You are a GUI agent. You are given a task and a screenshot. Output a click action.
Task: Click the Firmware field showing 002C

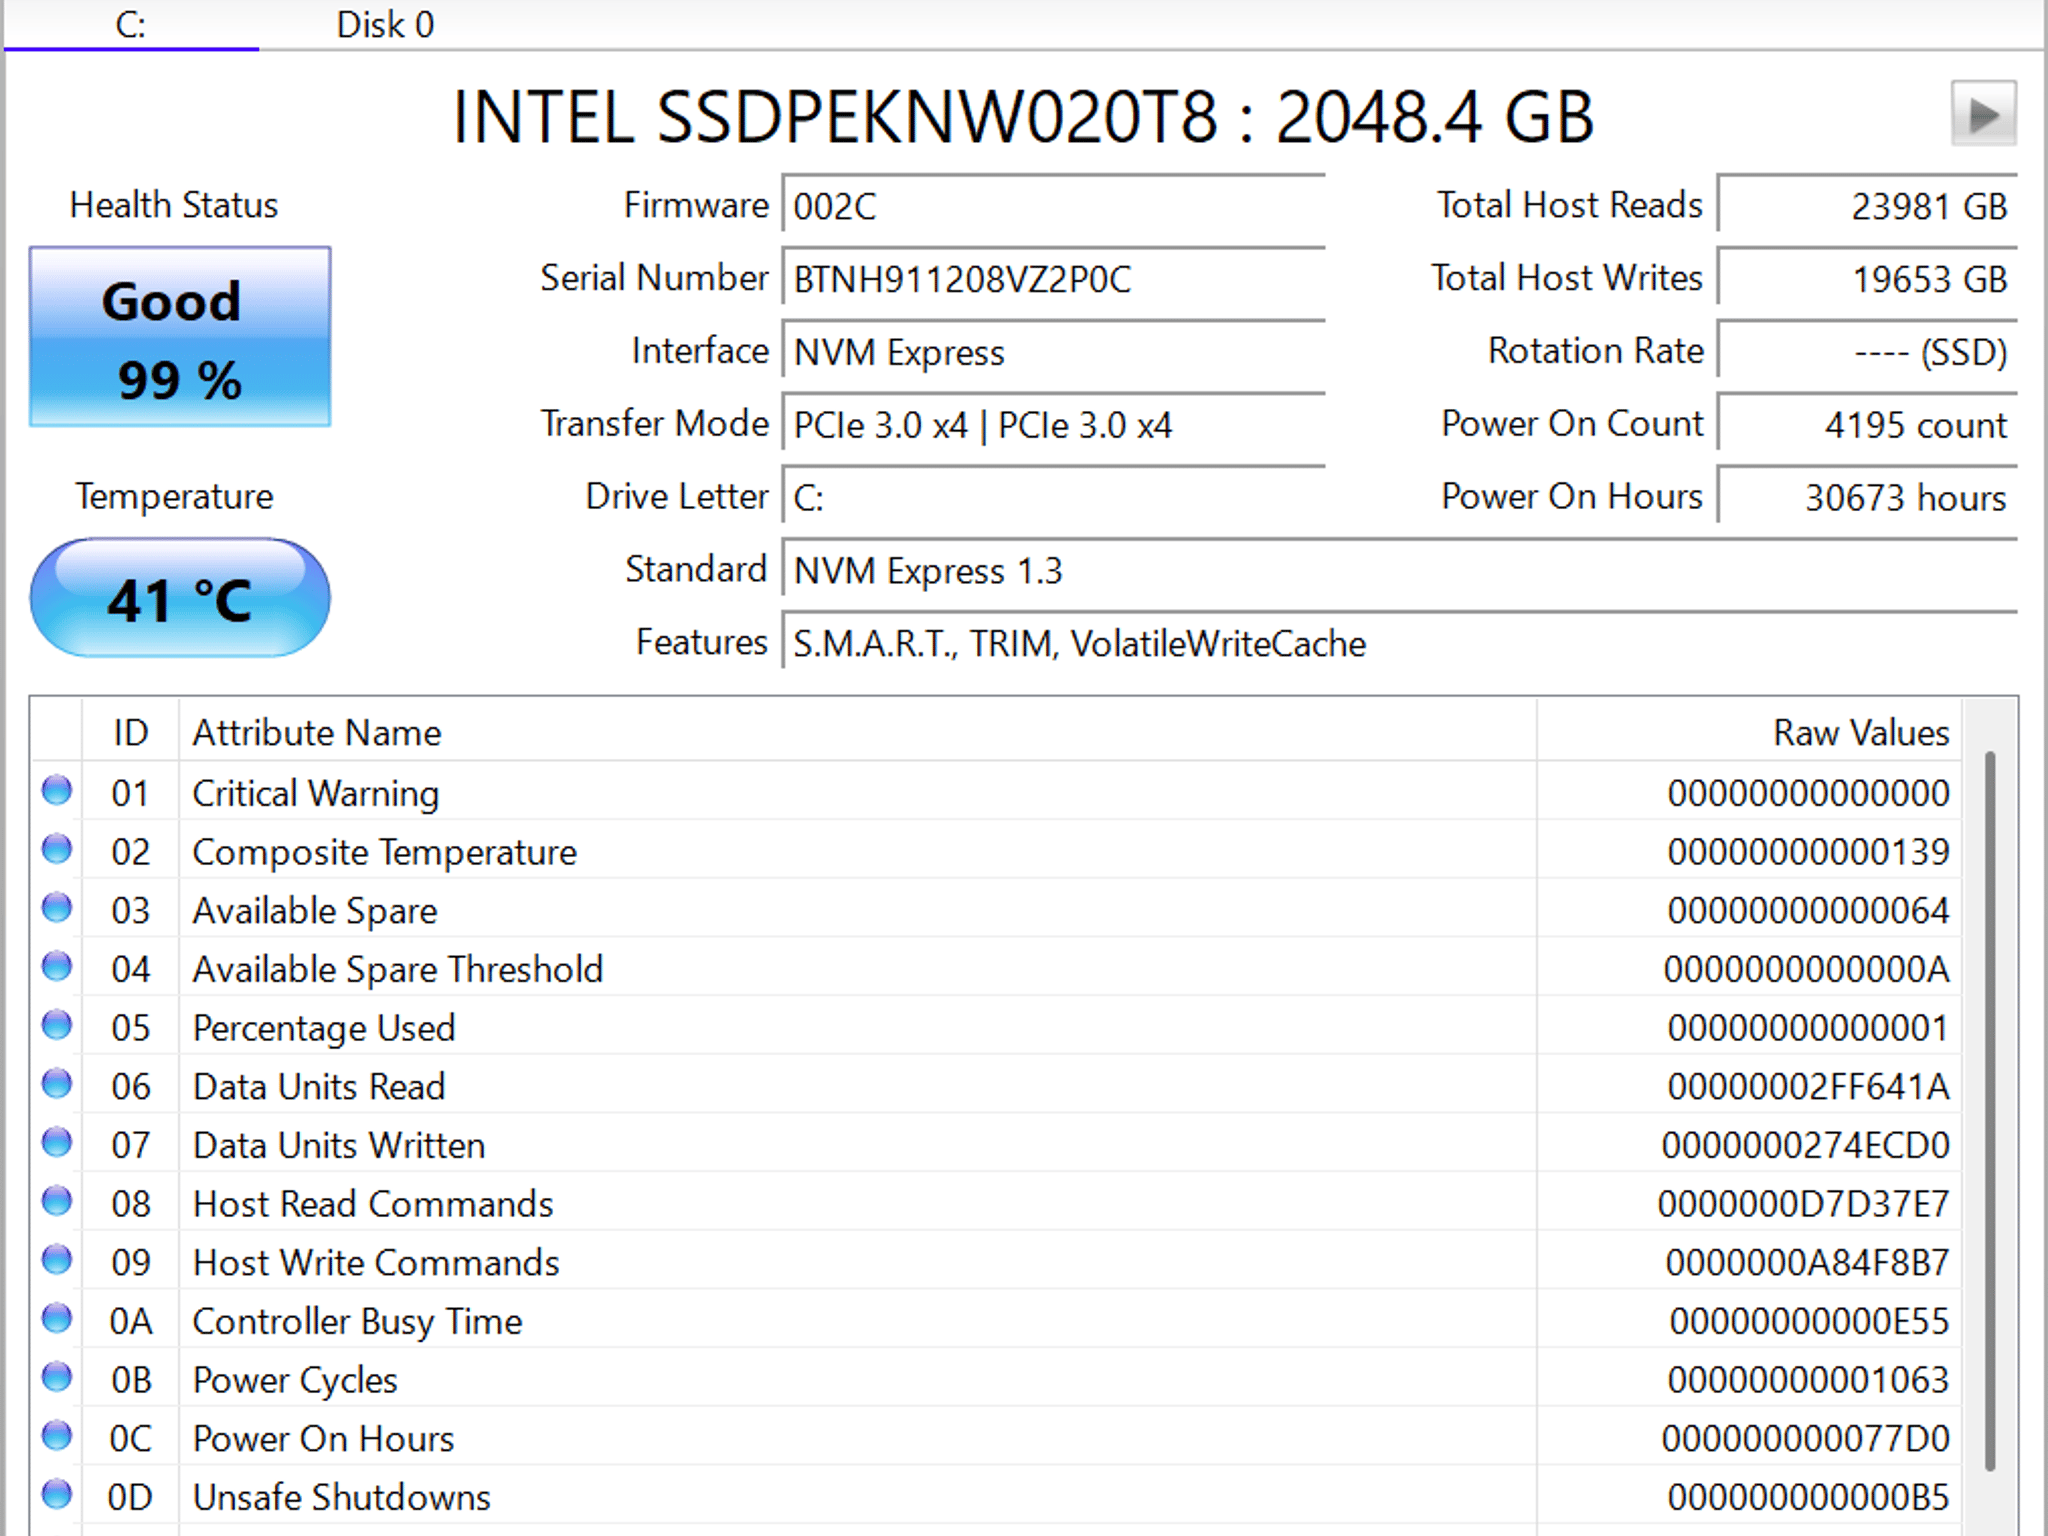tap(1054, 205)
